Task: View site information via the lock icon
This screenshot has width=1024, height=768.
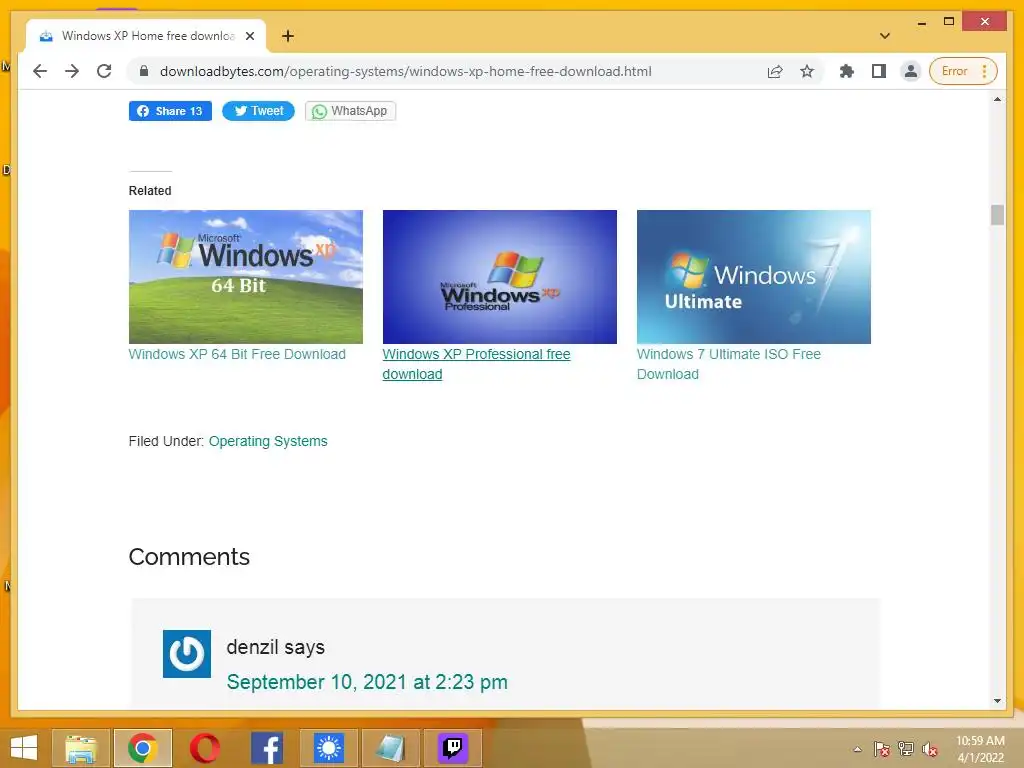Action: coord(144,71)
